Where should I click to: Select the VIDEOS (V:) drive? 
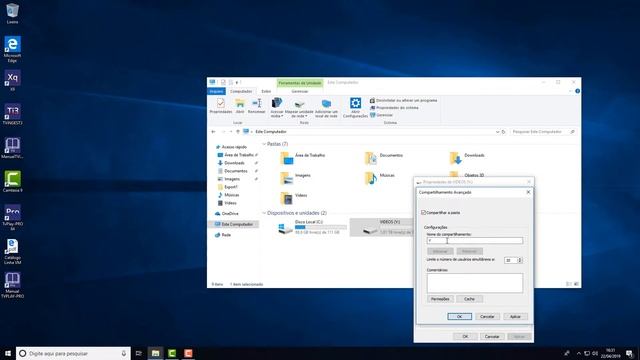click(x=382, y=227)
